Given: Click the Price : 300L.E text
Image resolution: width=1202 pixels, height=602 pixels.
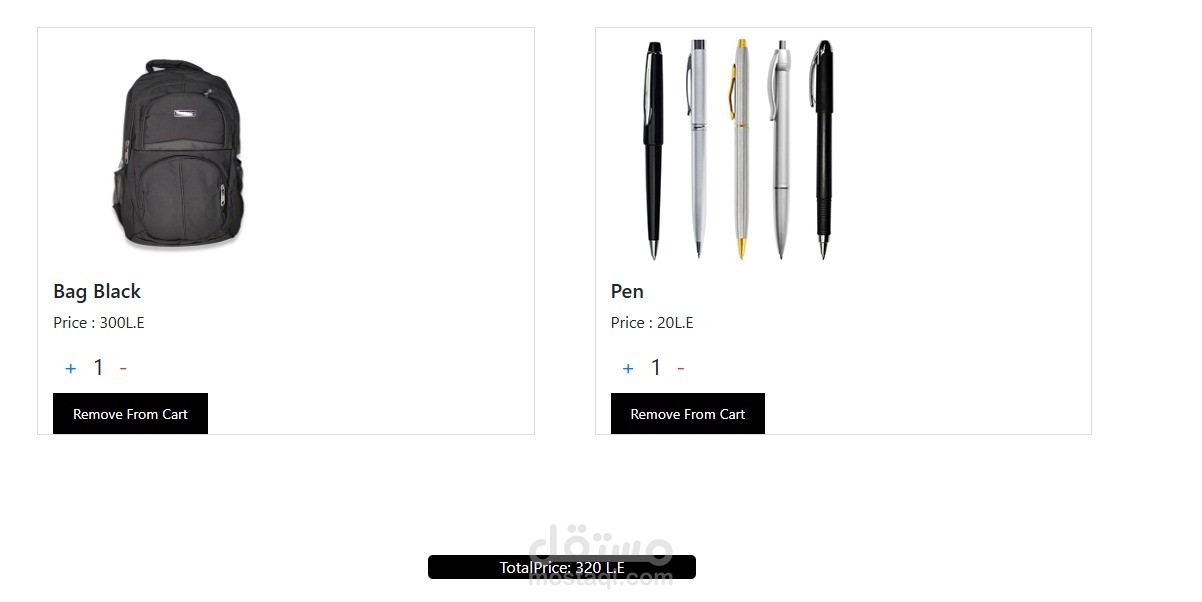Looking at the screenshot, I should click(x=99, y=322).
